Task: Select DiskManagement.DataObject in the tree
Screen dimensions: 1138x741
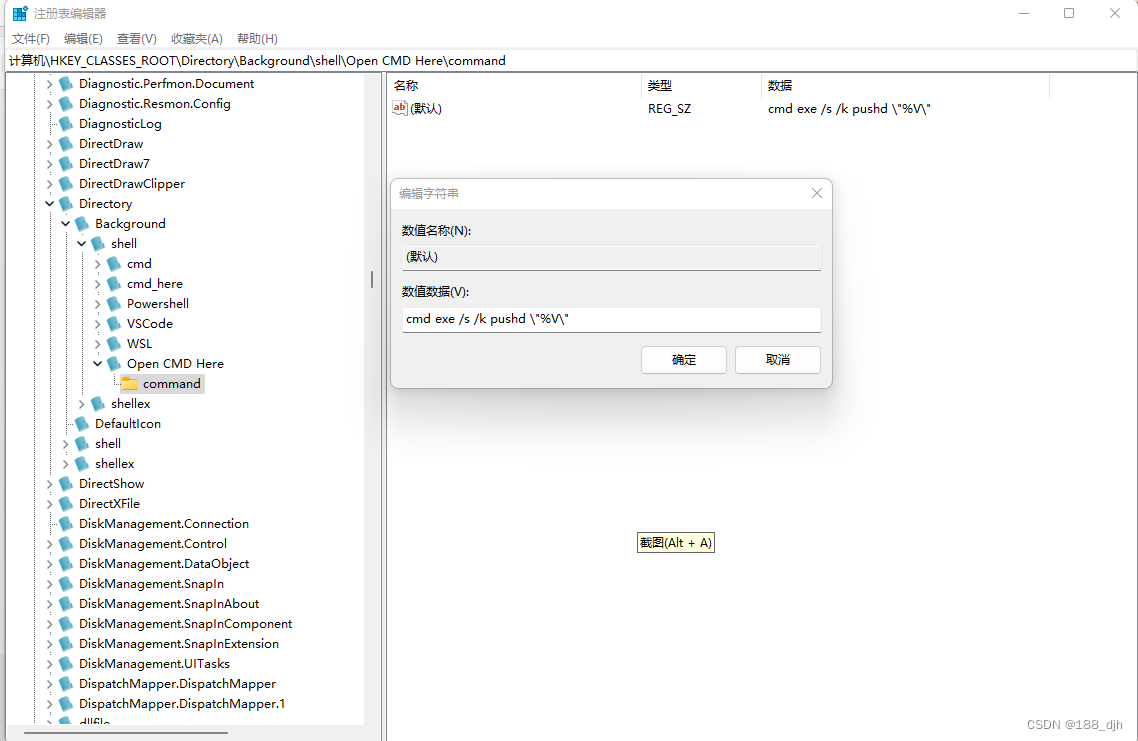Action: (x=164, y=563)
